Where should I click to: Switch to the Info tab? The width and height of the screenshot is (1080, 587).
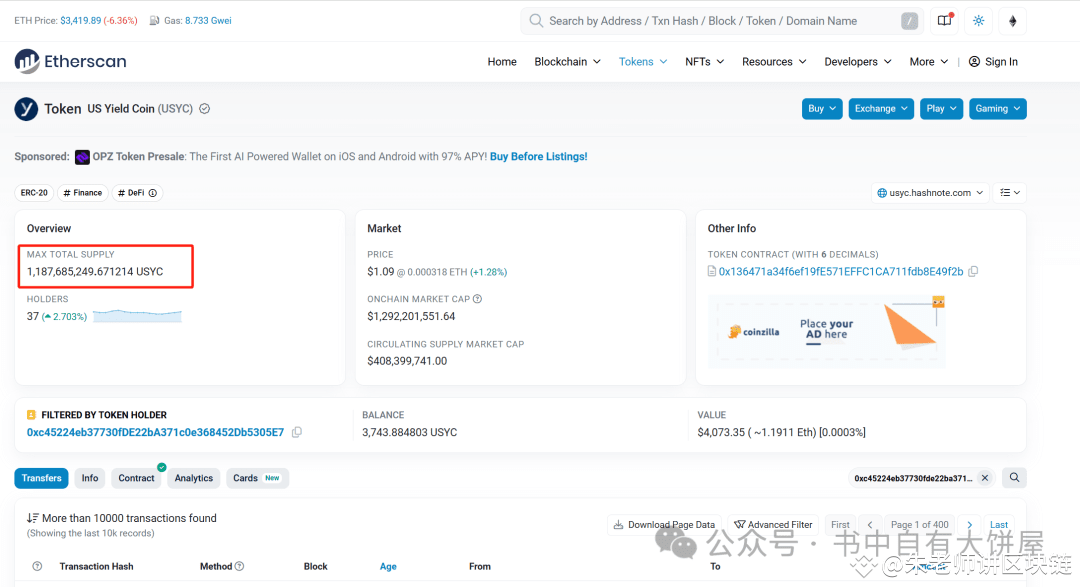tap(90, 478)
